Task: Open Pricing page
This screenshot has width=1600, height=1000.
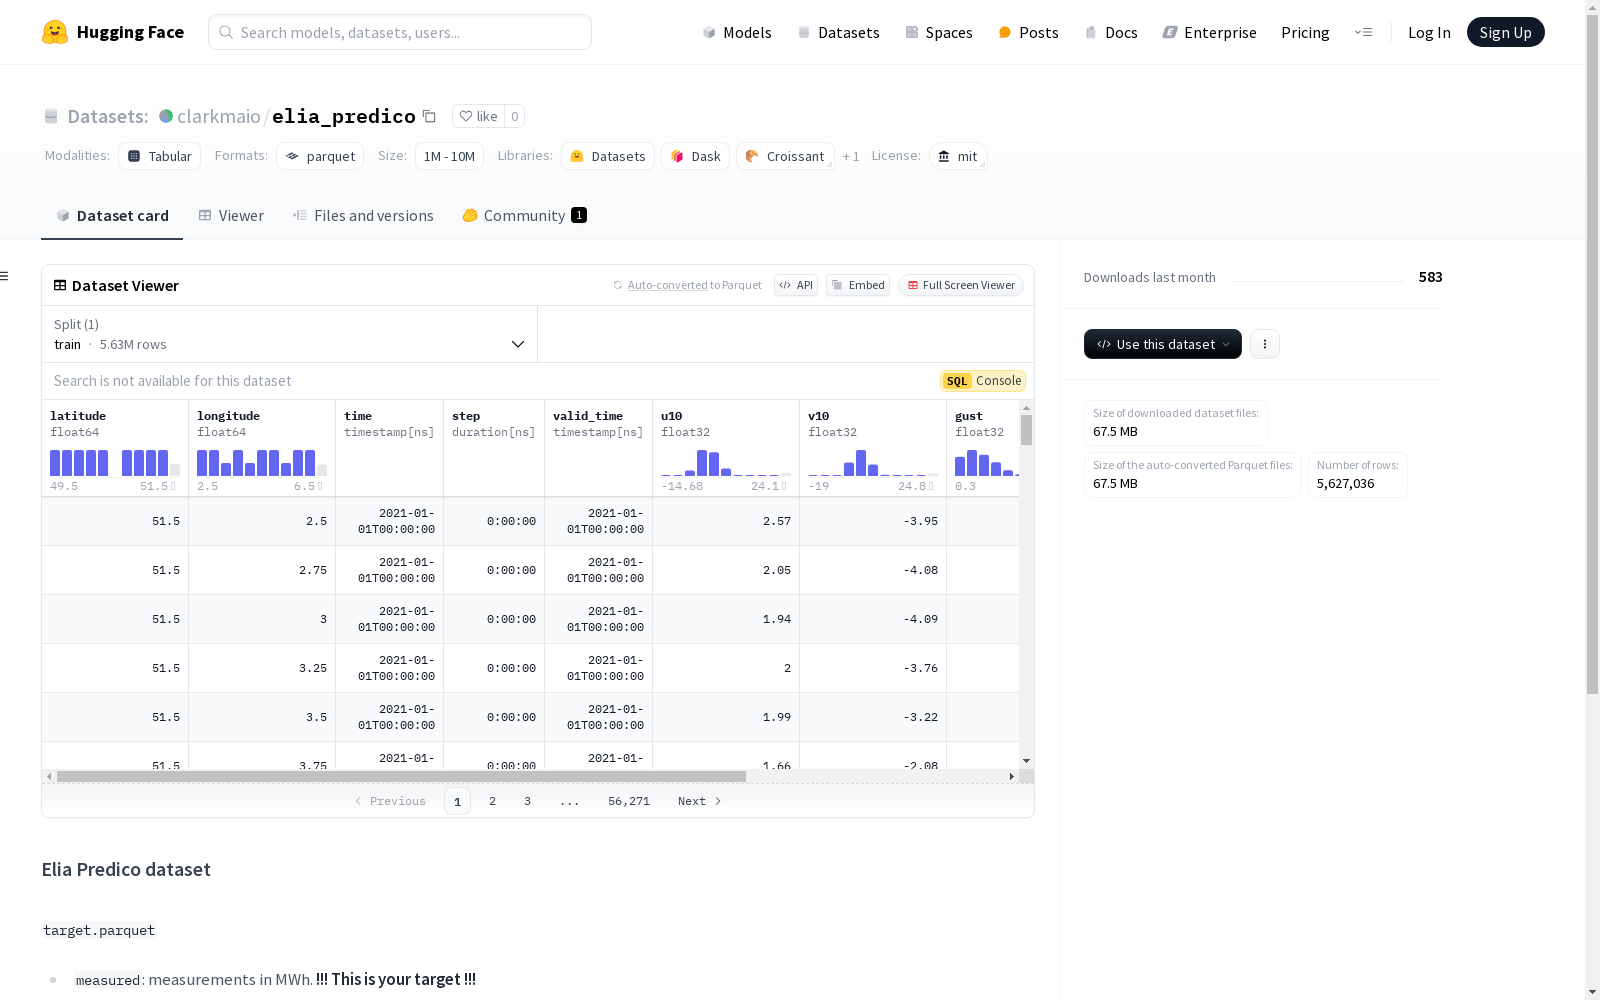Action: pos(1305,32)
